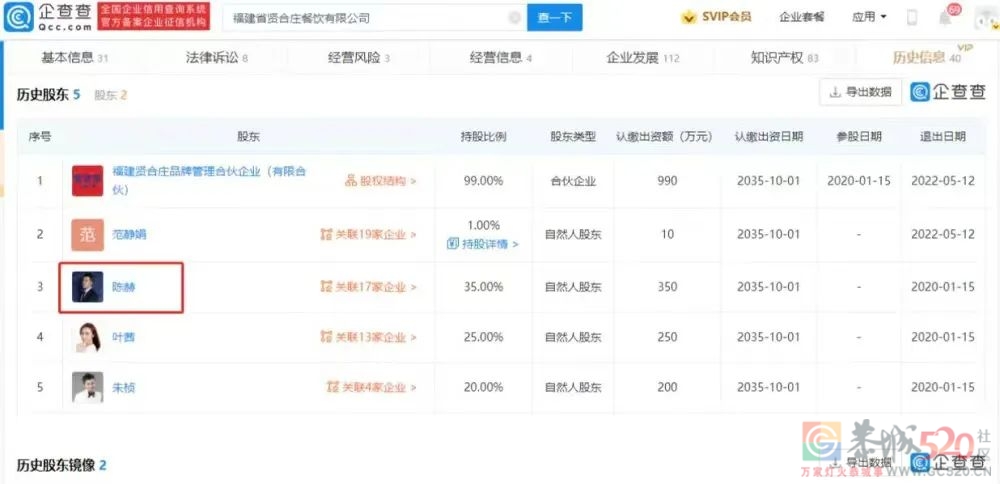
Task: Switch to the 历史信息 tab
Action: [x=927, y=58]
